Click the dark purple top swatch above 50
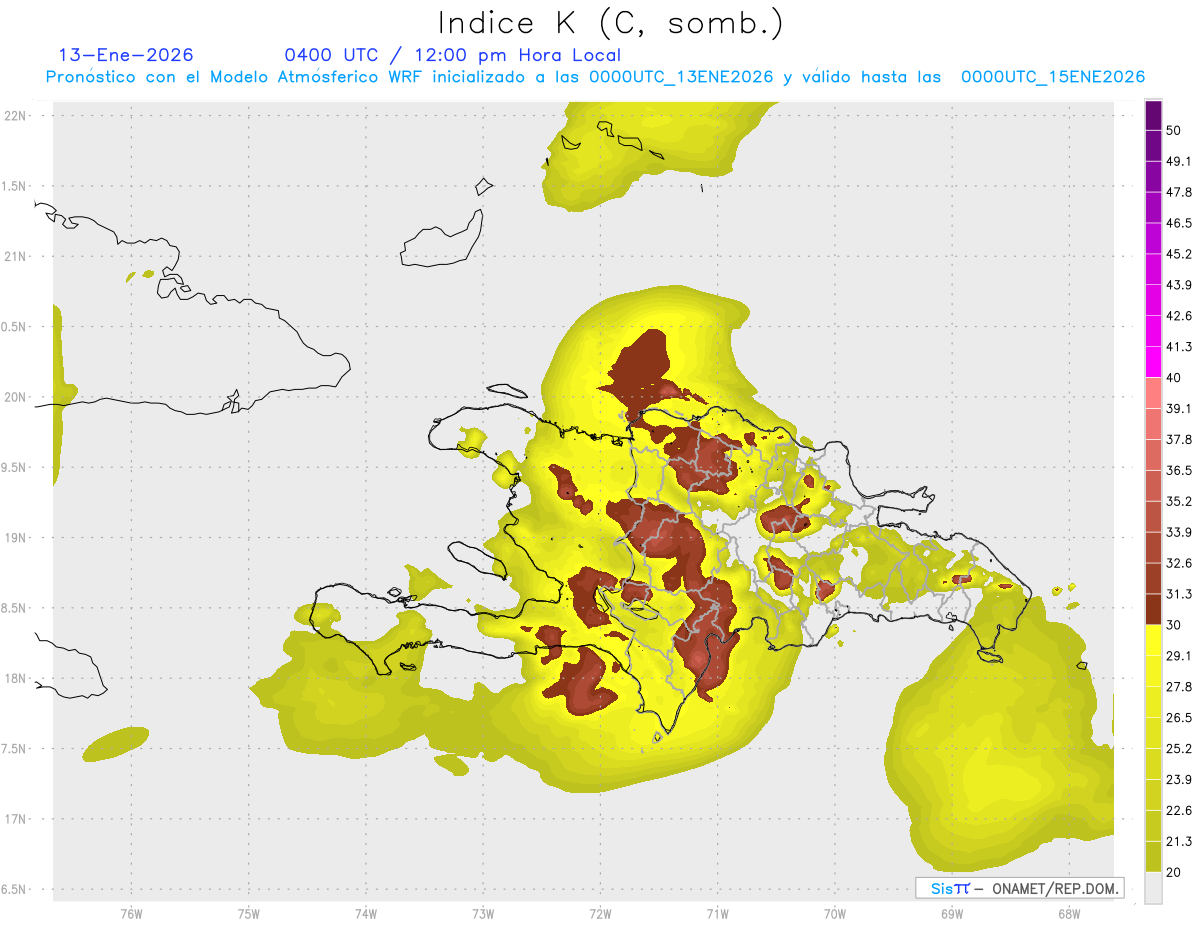1200x927 pixels. 1153,115
